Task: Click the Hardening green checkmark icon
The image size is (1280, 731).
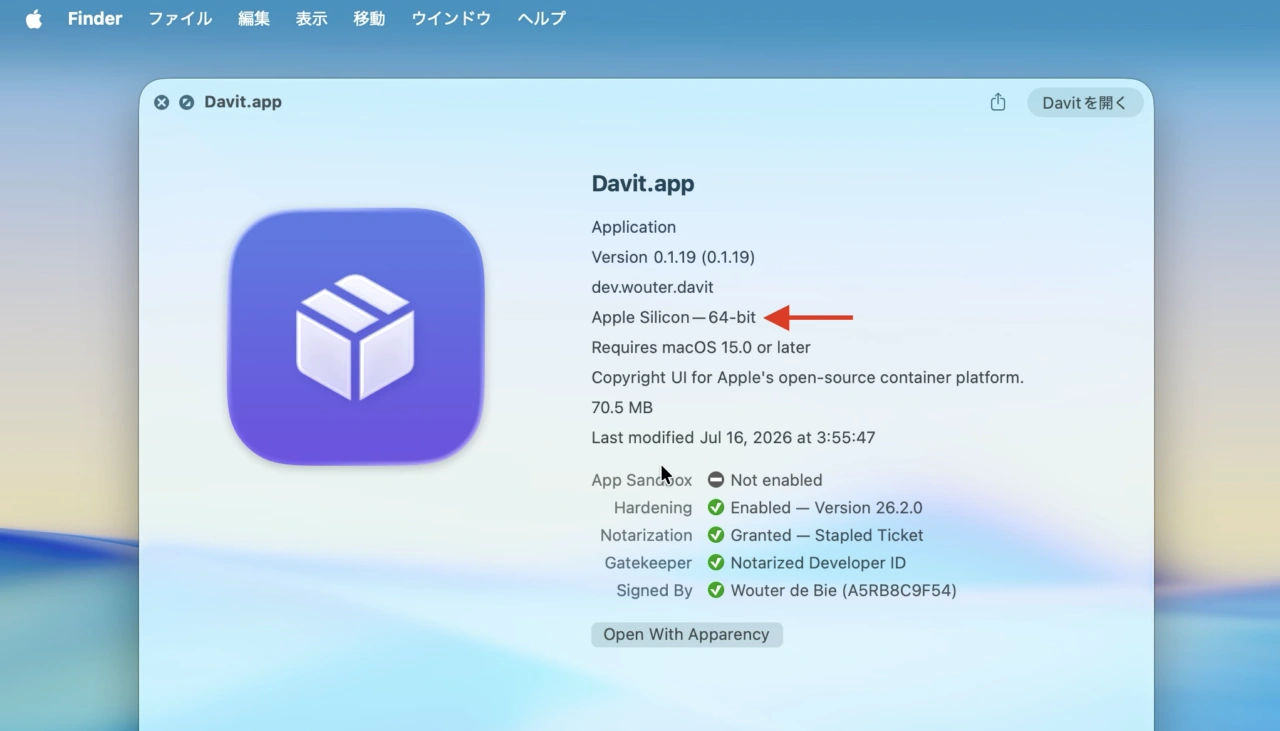Action: pos(716,507)
